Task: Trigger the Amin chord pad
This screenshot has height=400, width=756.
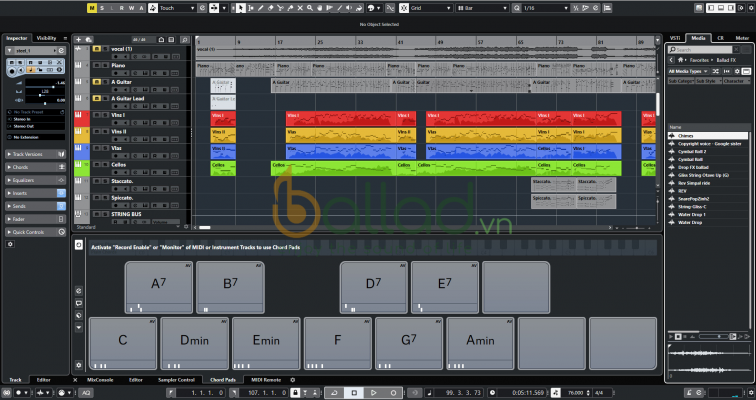Action: 480,343
